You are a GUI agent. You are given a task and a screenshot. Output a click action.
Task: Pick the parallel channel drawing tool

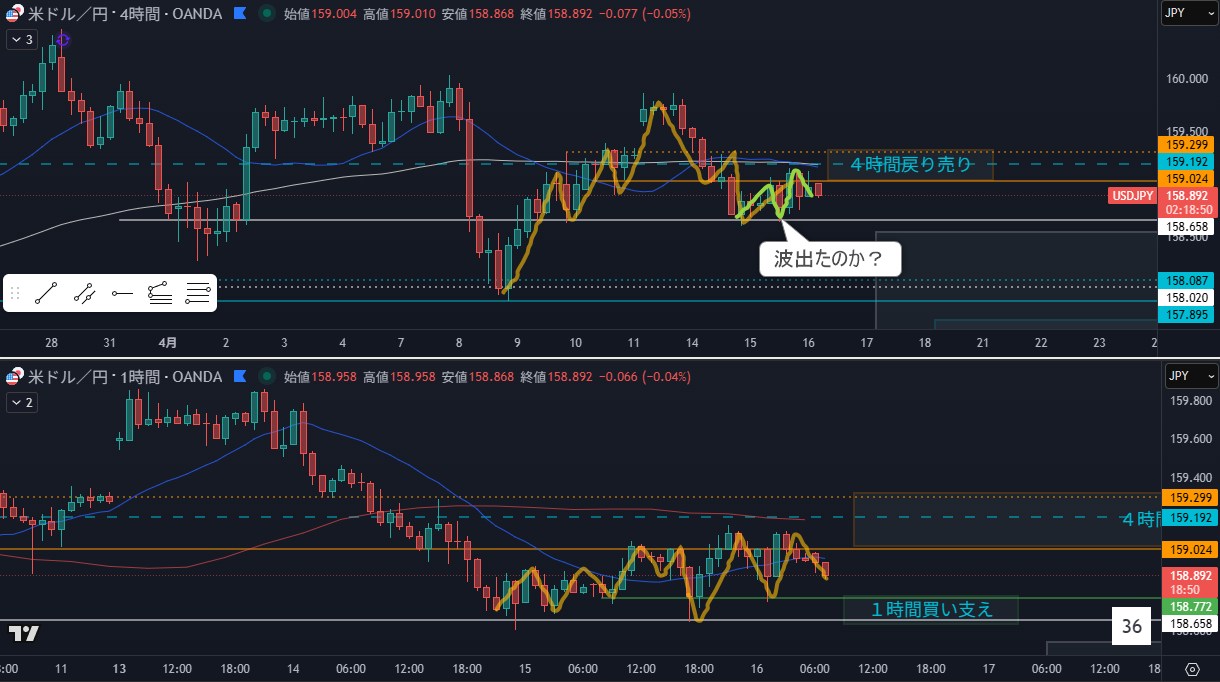85,293
